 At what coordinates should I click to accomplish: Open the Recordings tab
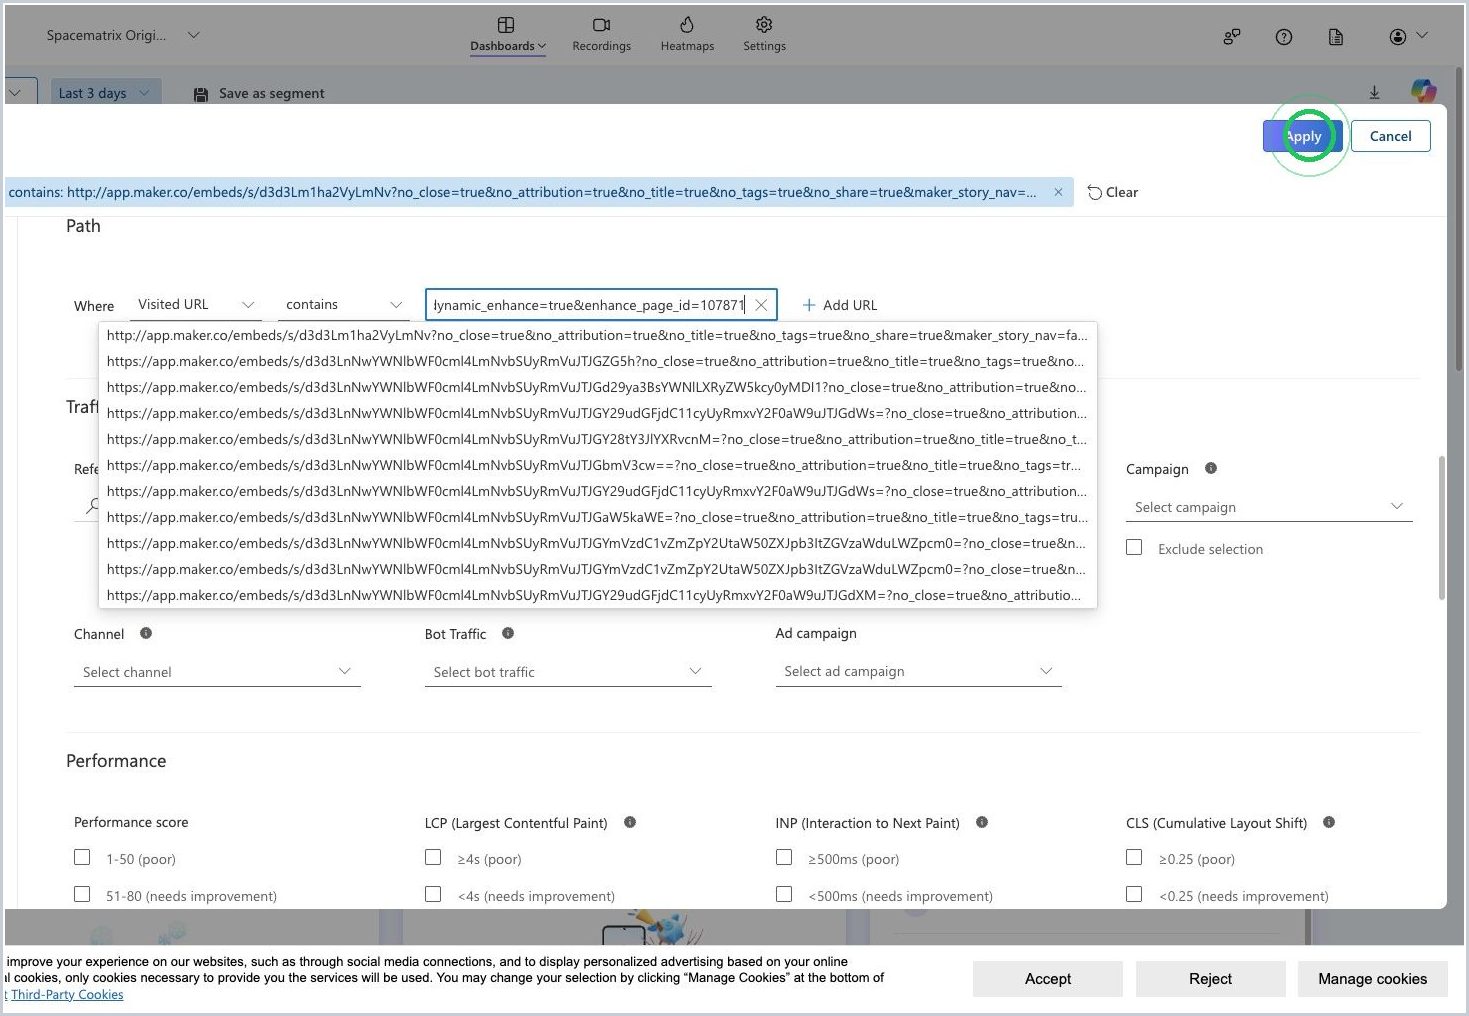point(601,35)
